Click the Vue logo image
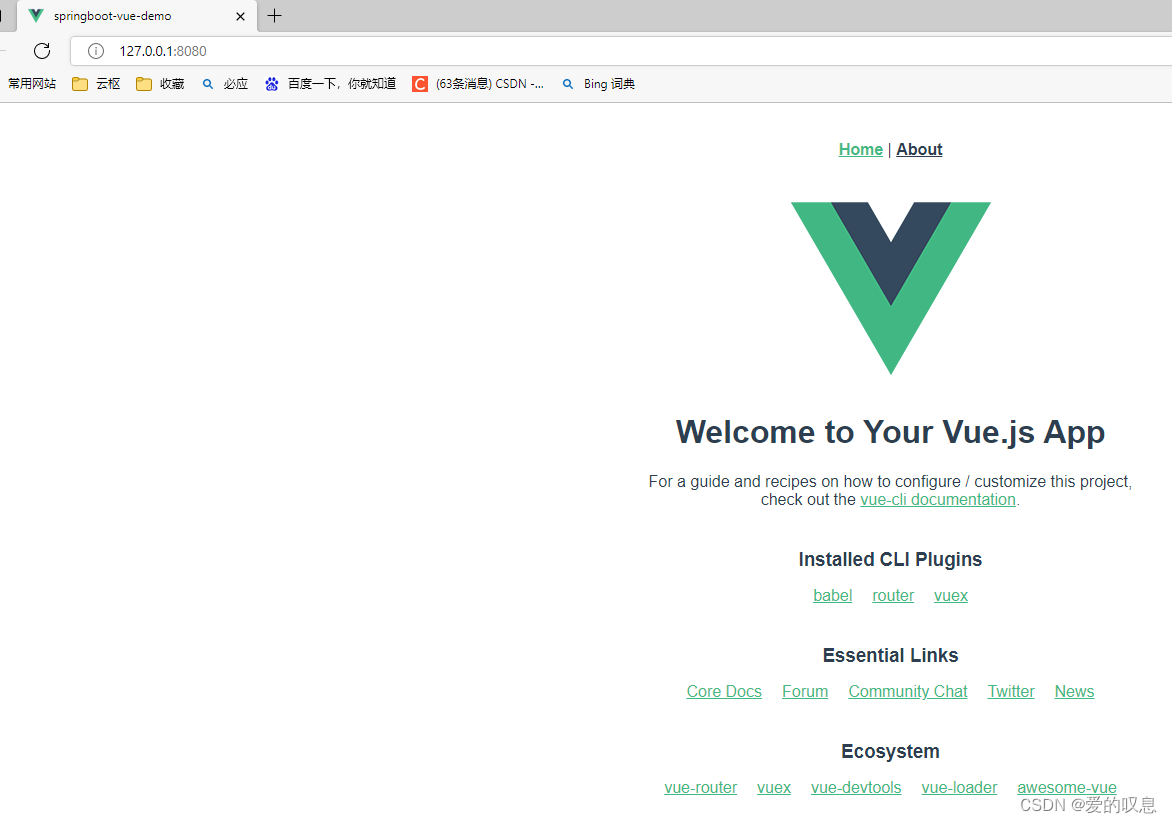1172x823 pixels. [x=891, y=288]
